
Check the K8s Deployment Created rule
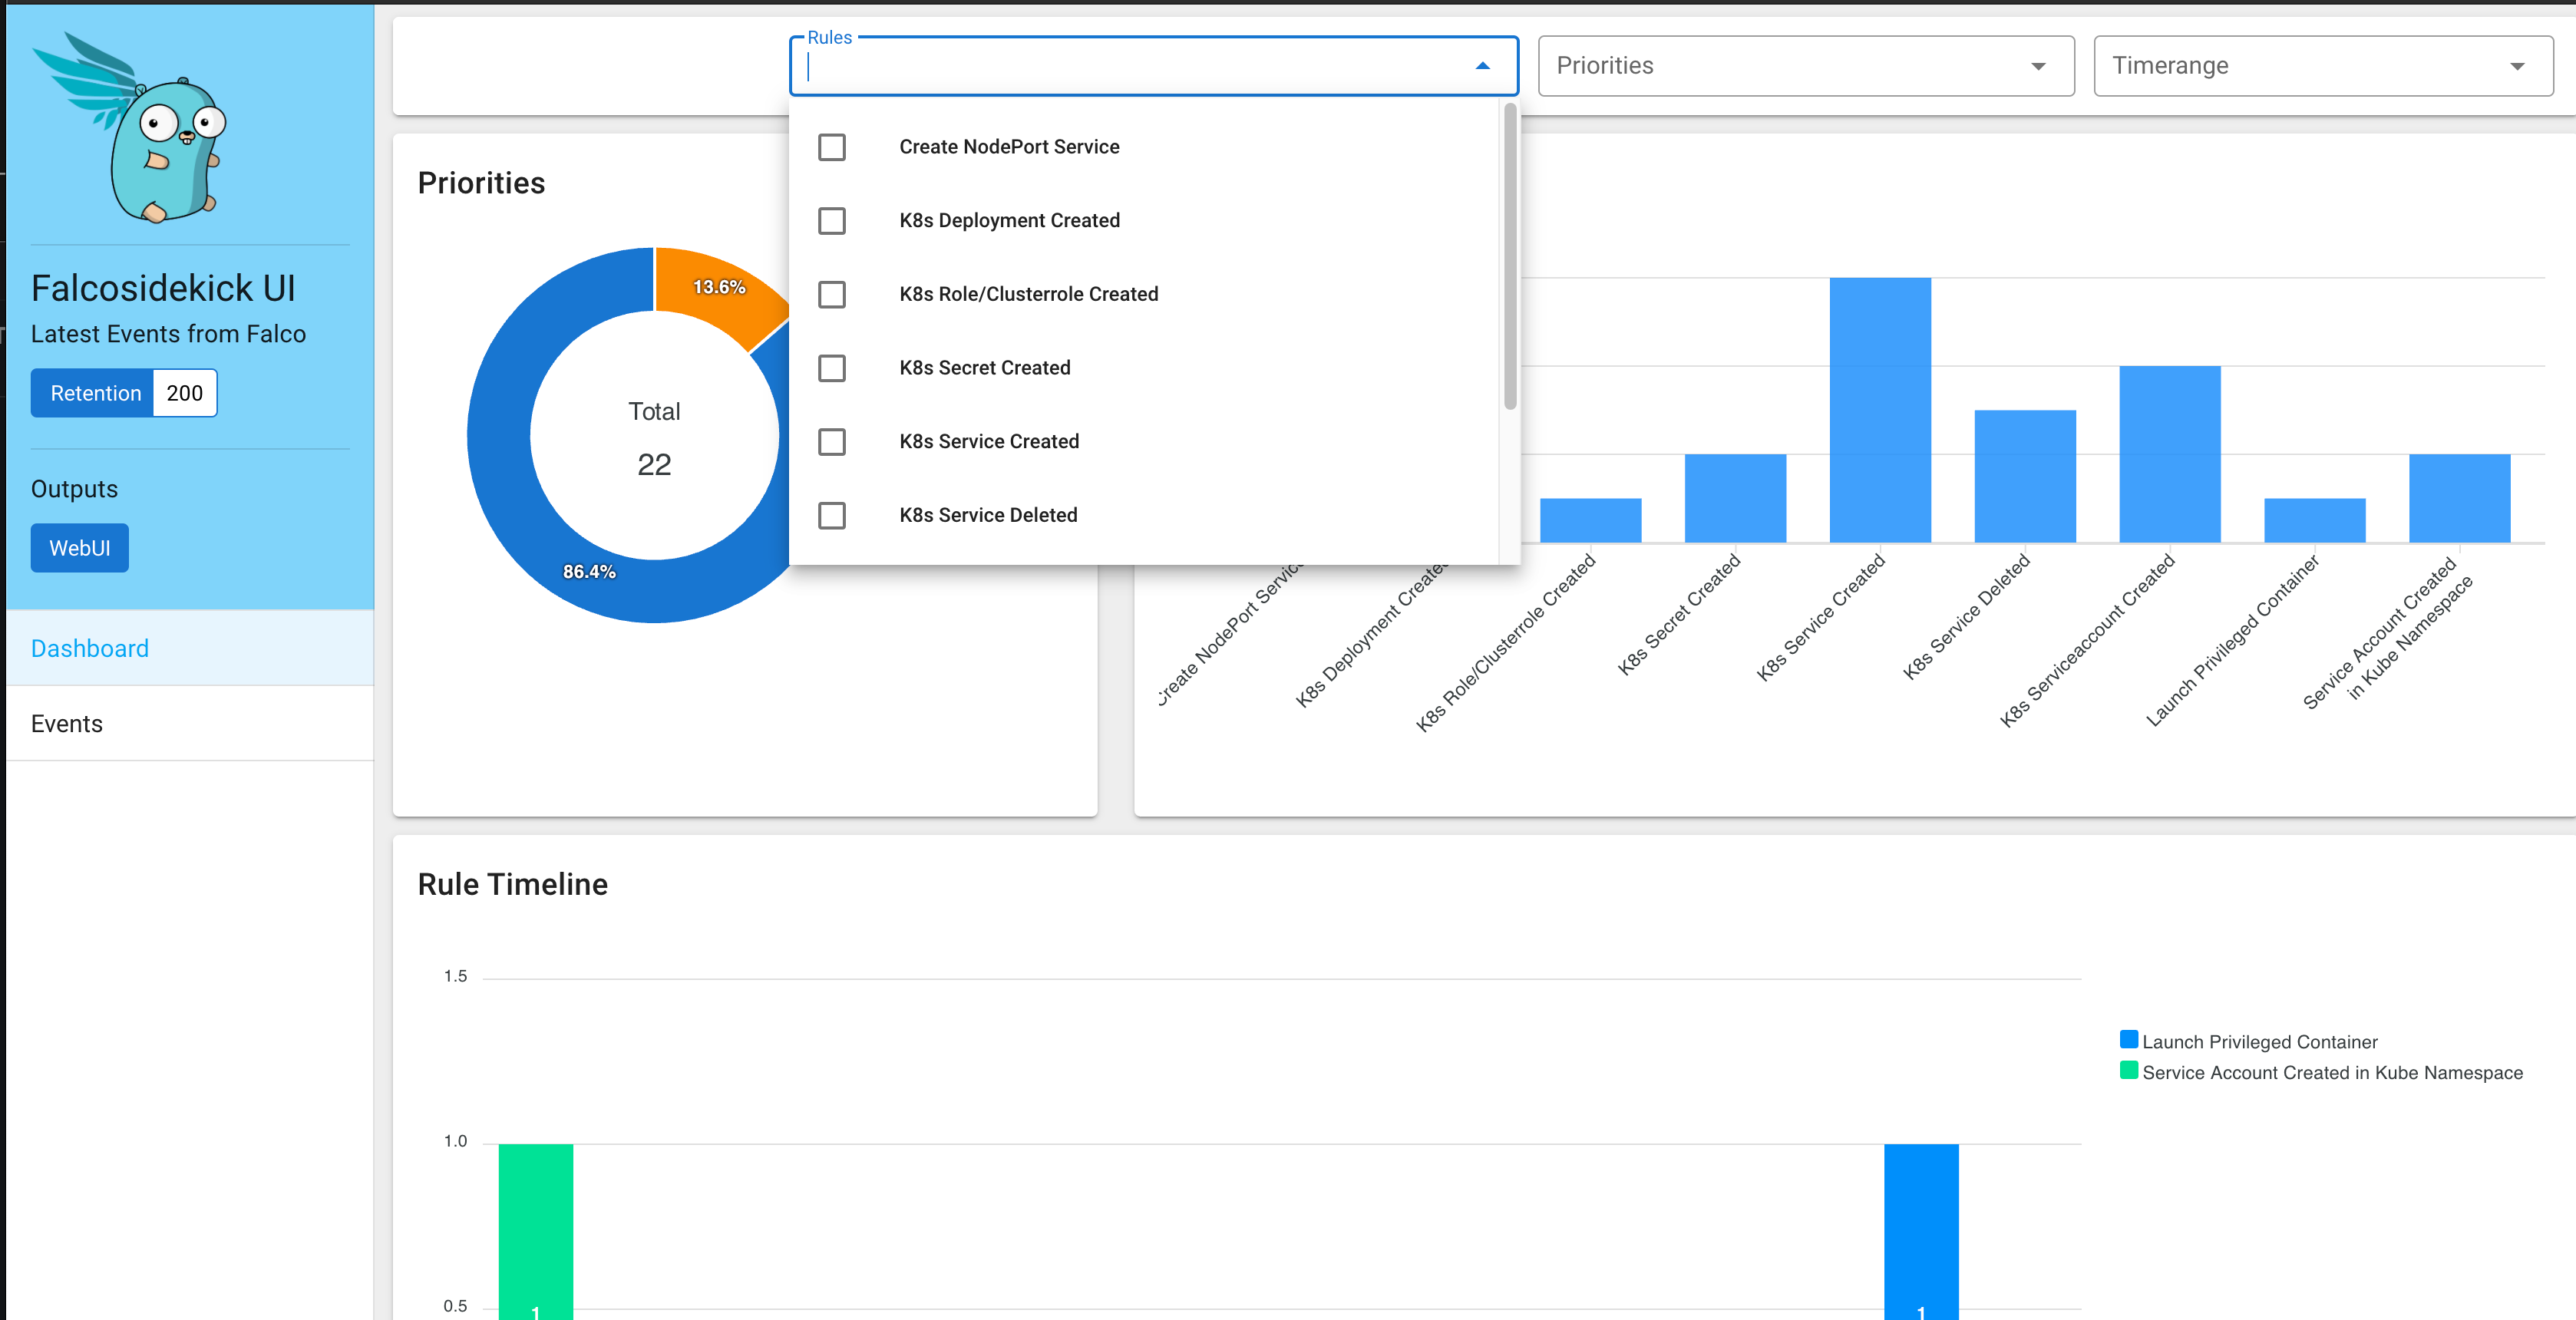[832, 221]
